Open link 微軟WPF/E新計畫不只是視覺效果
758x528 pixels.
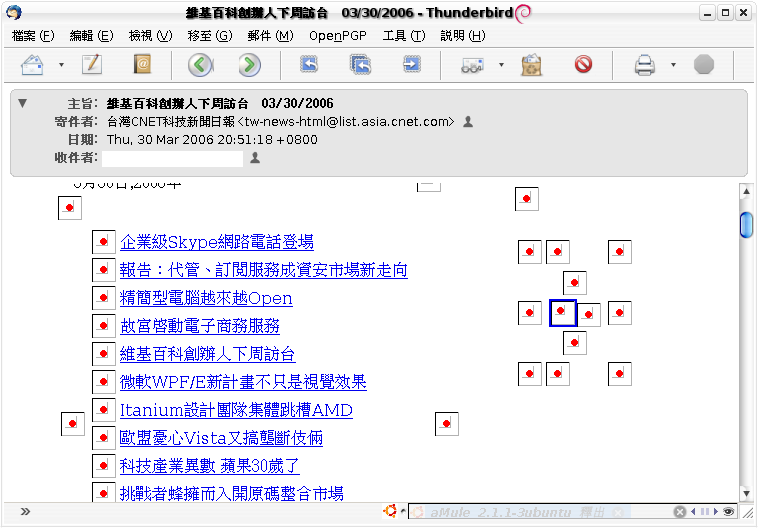(x=243, y=382)
